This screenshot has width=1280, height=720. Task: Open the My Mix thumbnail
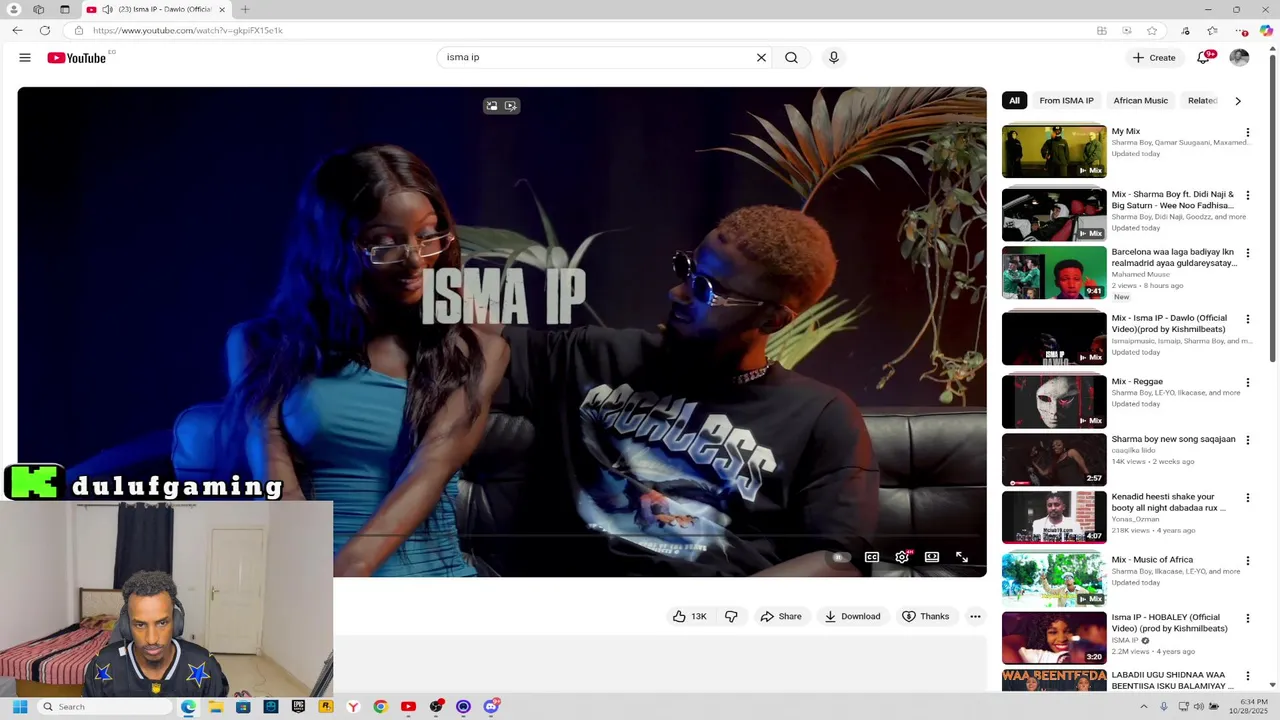(1054, 150)
